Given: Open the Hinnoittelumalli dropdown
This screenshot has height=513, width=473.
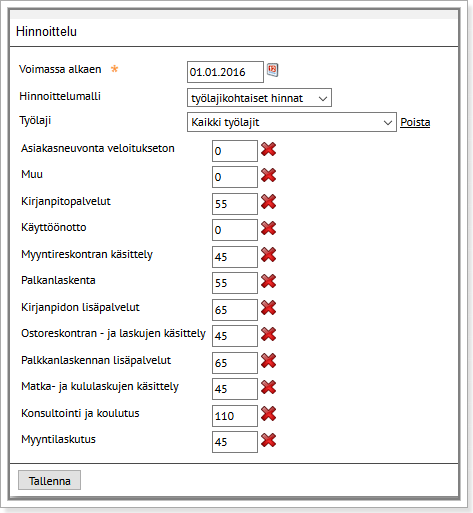Looking at the screenshot, I should point(259,98).
